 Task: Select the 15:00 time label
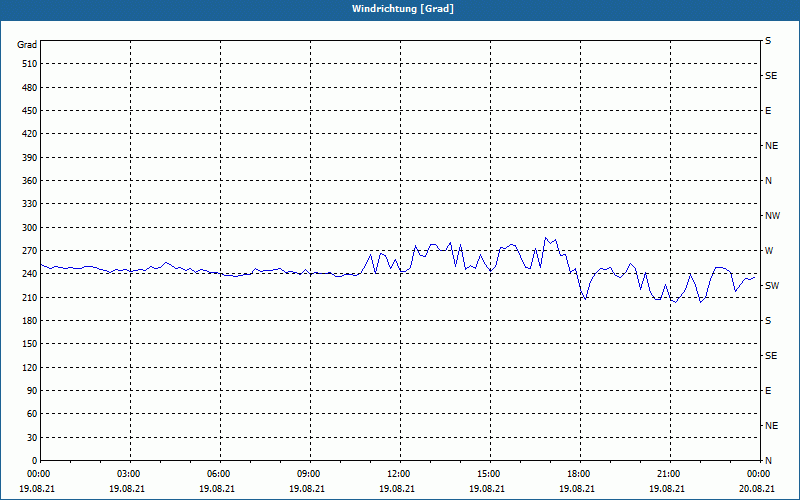click(487, 474)
